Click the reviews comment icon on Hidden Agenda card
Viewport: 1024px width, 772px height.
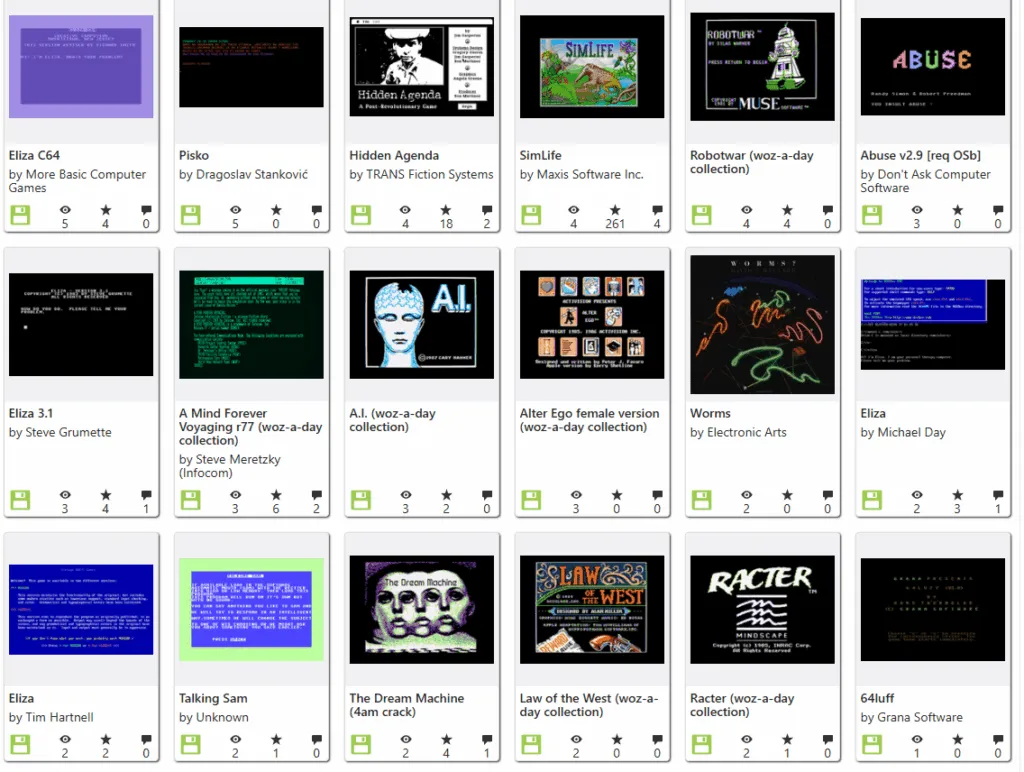(487, 210)
